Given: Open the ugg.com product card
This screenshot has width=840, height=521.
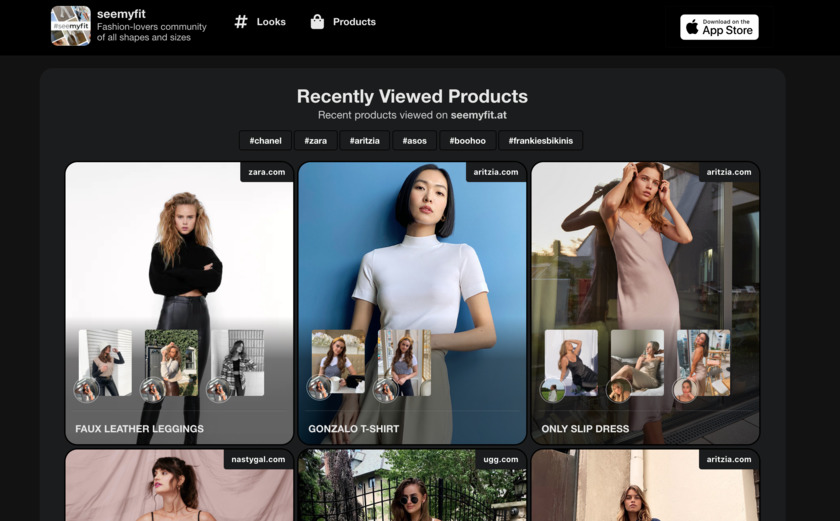Looking at the screenshot, I should [412, 485].
